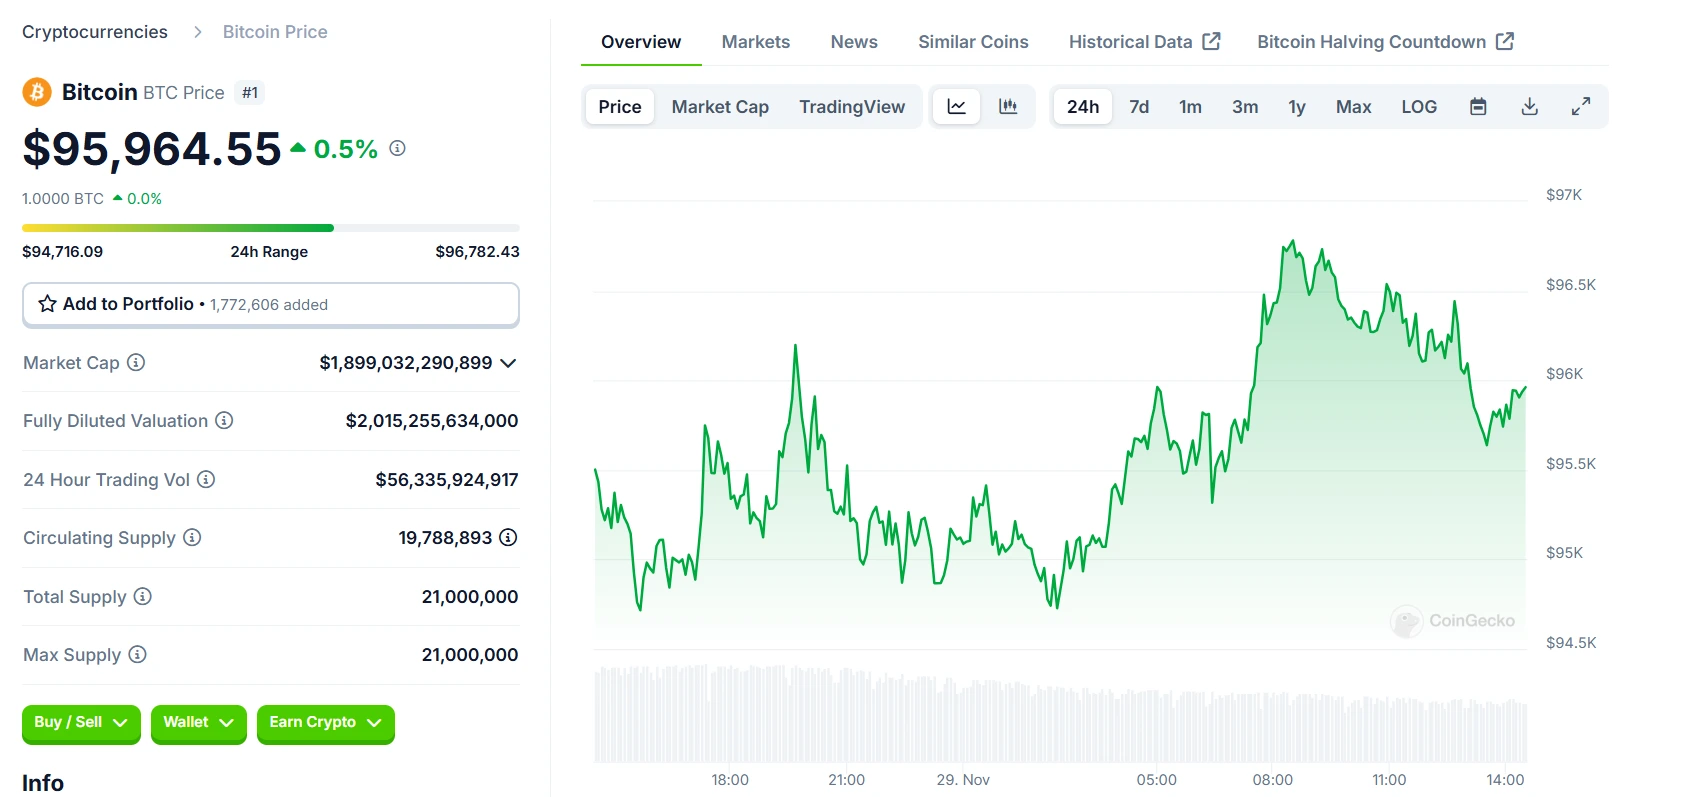This screenshot has height=797, width=1695.
Task: Click the Add to Portfolio button
Action: click(x=271, y=304)
